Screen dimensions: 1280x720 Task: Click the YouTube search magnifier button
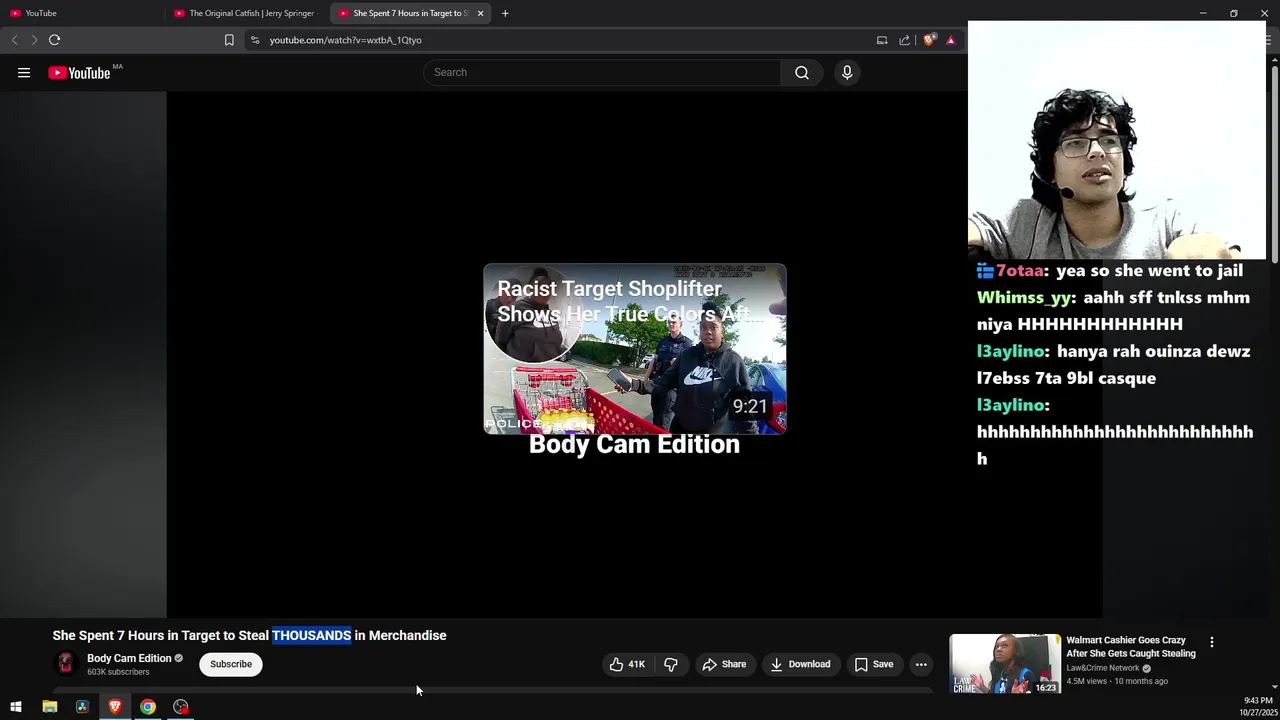[x=802, y=72]
